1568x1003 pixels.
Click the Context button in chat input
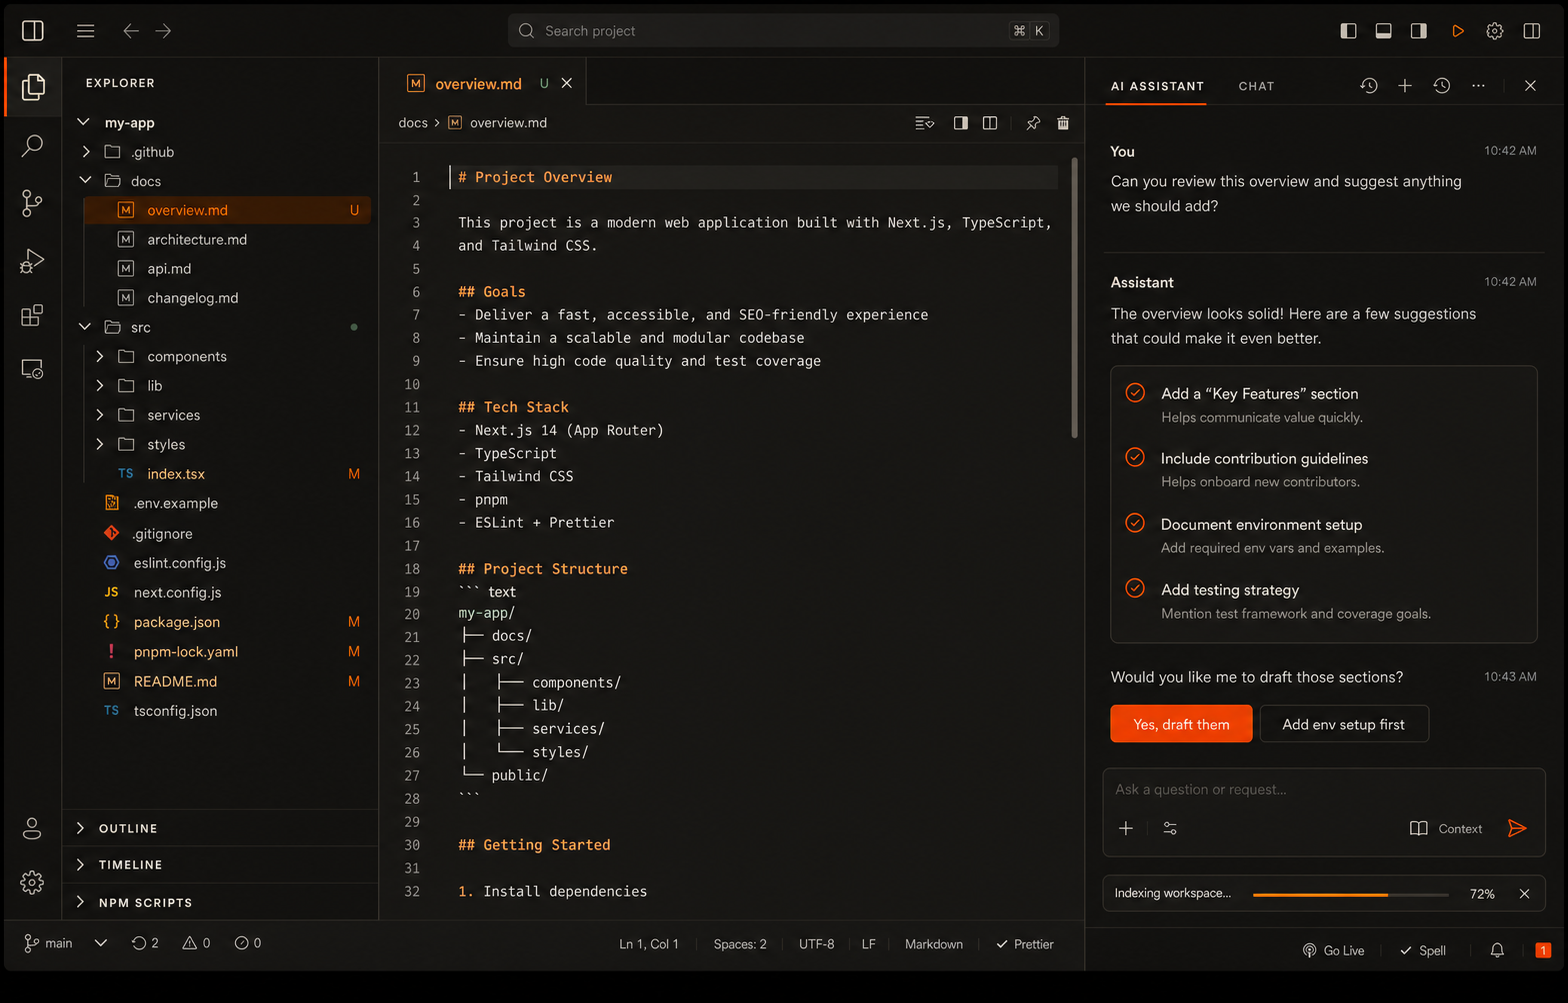[x=1446, y=828]
